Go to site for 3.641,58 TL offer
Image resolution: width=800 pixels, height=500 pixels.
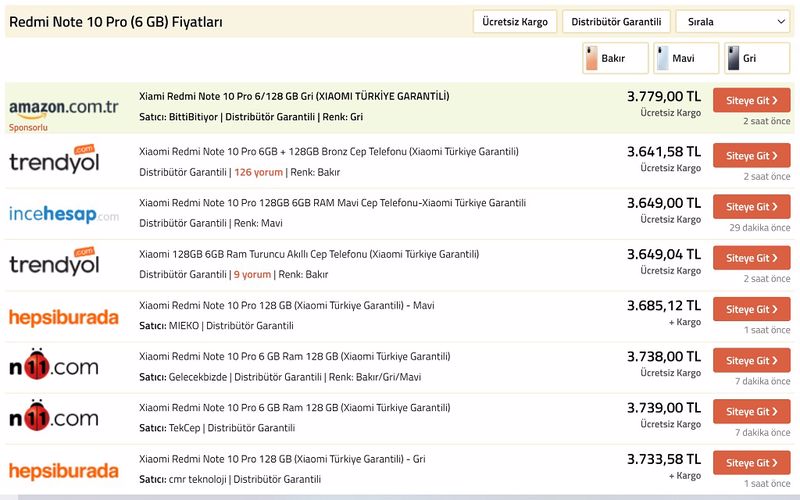tap(752, 156)
